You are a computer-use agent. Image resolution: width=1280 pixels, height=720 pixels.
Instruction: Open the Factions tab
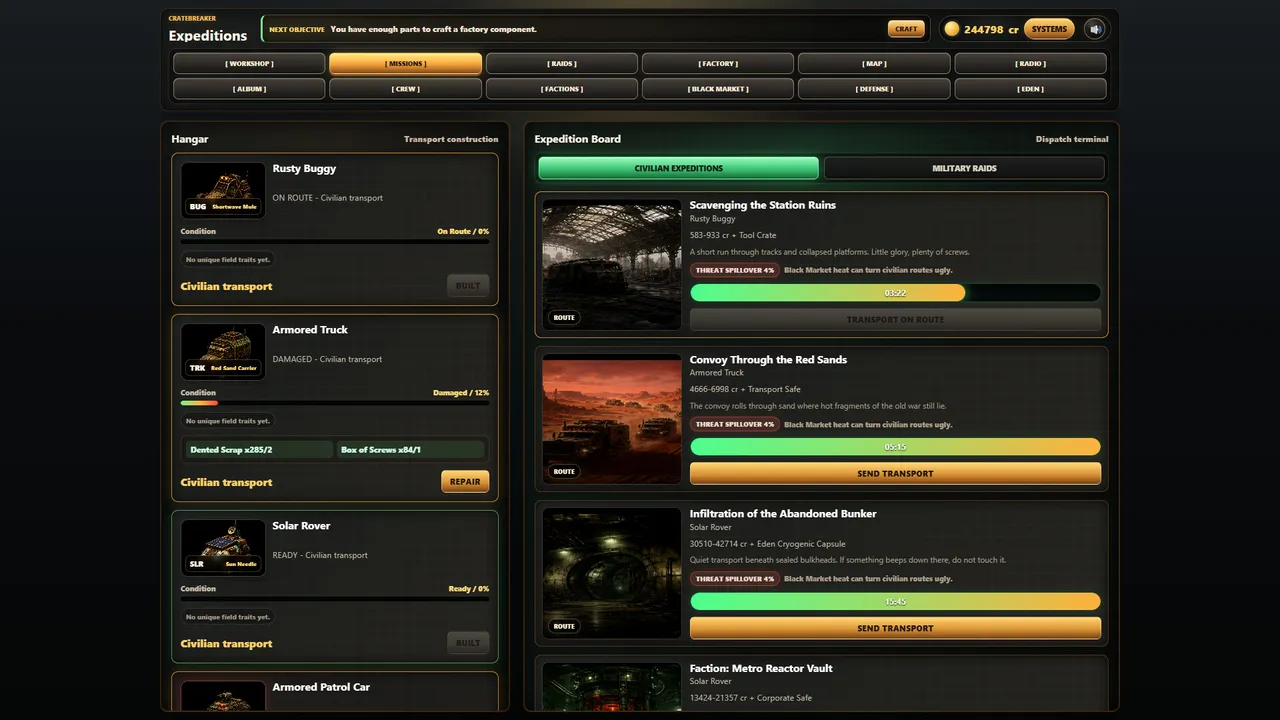tap(562, 88)
